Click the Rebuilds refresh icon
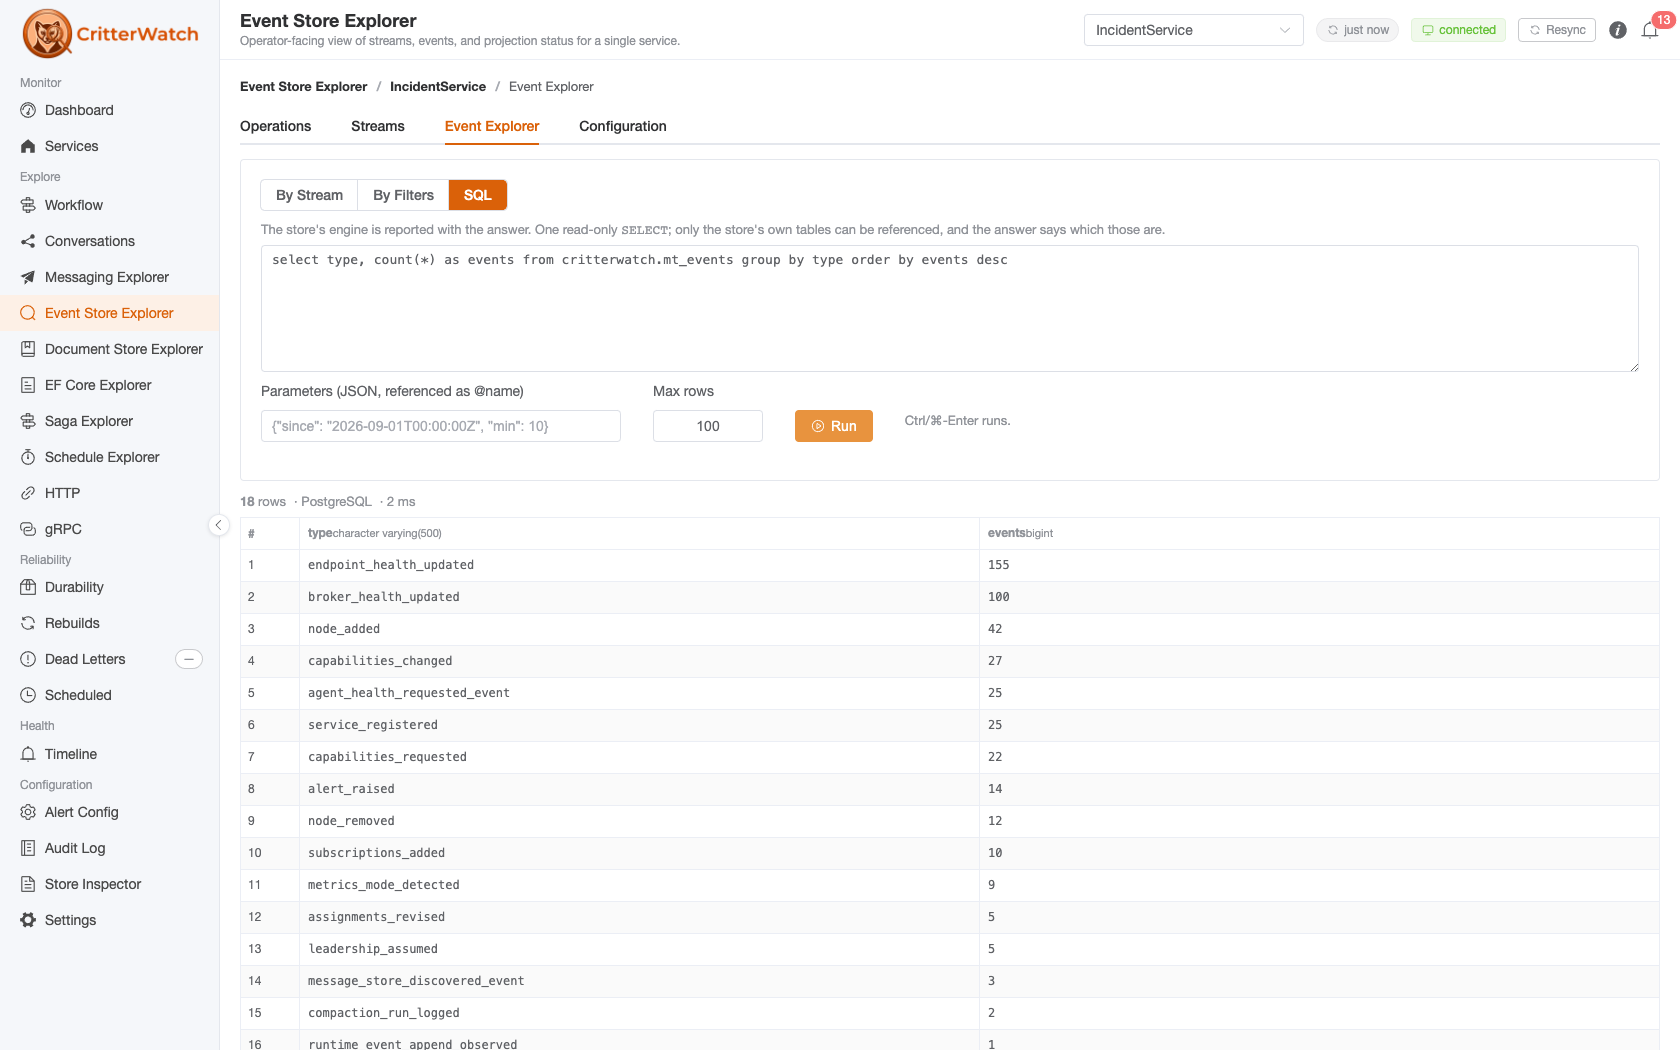 pyautogui.click(x=28, y=623)
